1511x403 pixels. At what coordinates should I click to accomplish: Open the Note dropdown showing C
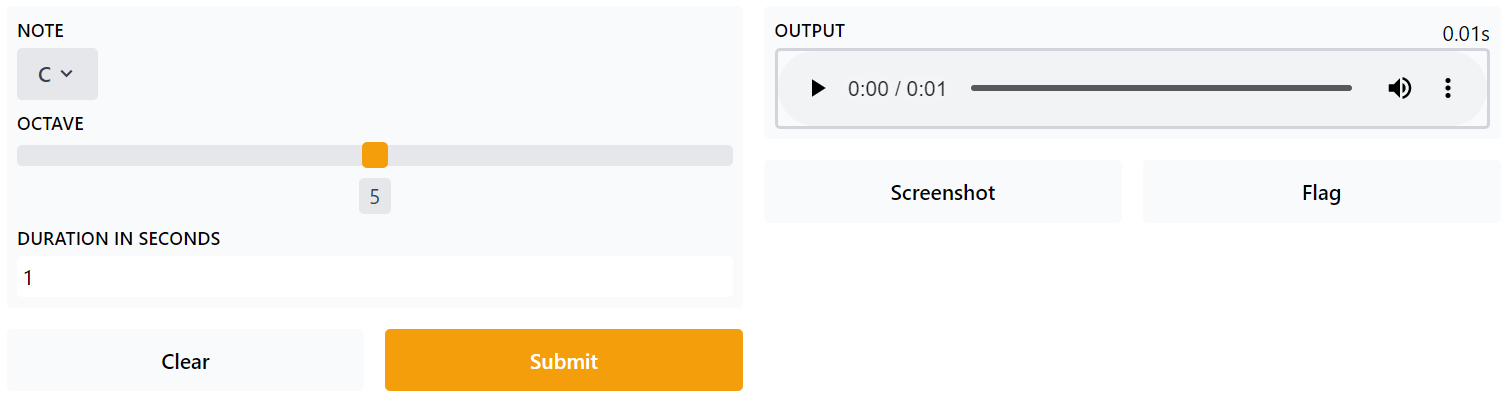[57, 74]
